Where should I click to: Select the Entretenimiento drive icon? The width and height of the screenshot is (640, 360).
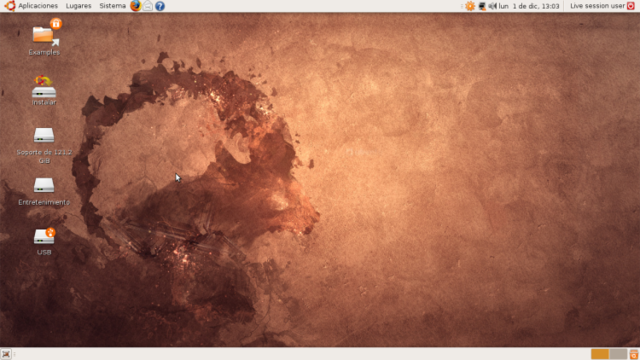coord(44,185)
